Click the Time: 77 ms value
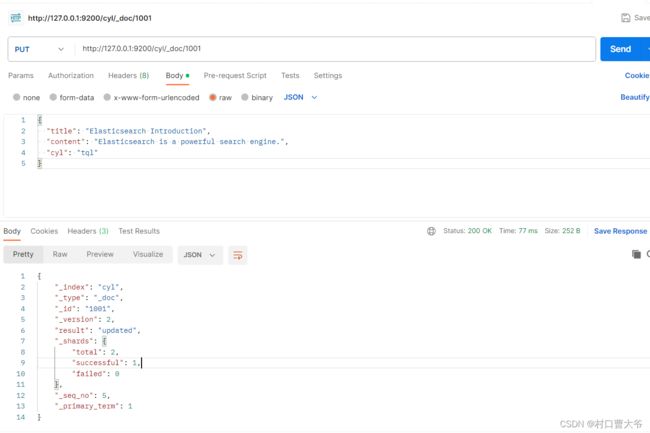This screenshot has height=433, width=650. (518, 231)
